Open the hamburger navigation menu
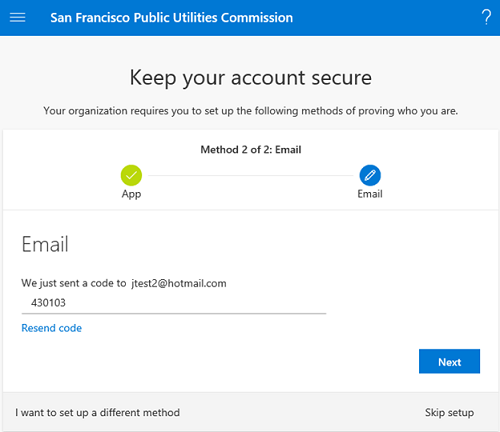500x432 pixels. point(17,17)
